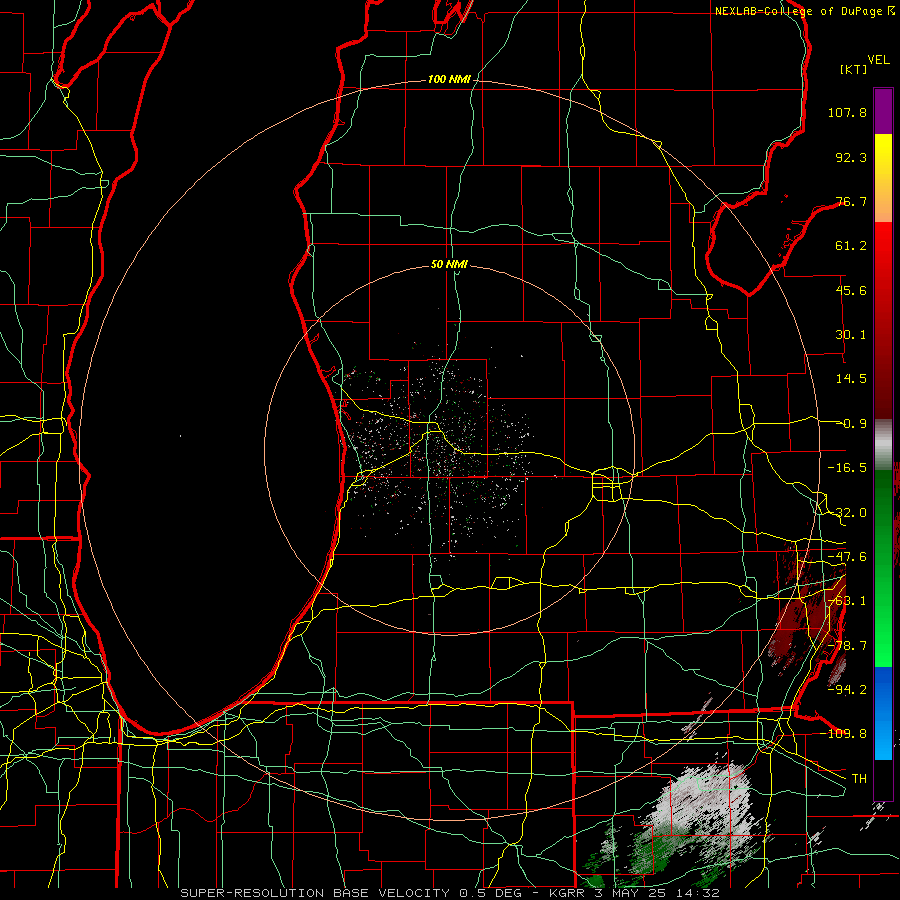Click the 50 NMI range ring label
Screen dimensions: 900x900
(449, 264)
